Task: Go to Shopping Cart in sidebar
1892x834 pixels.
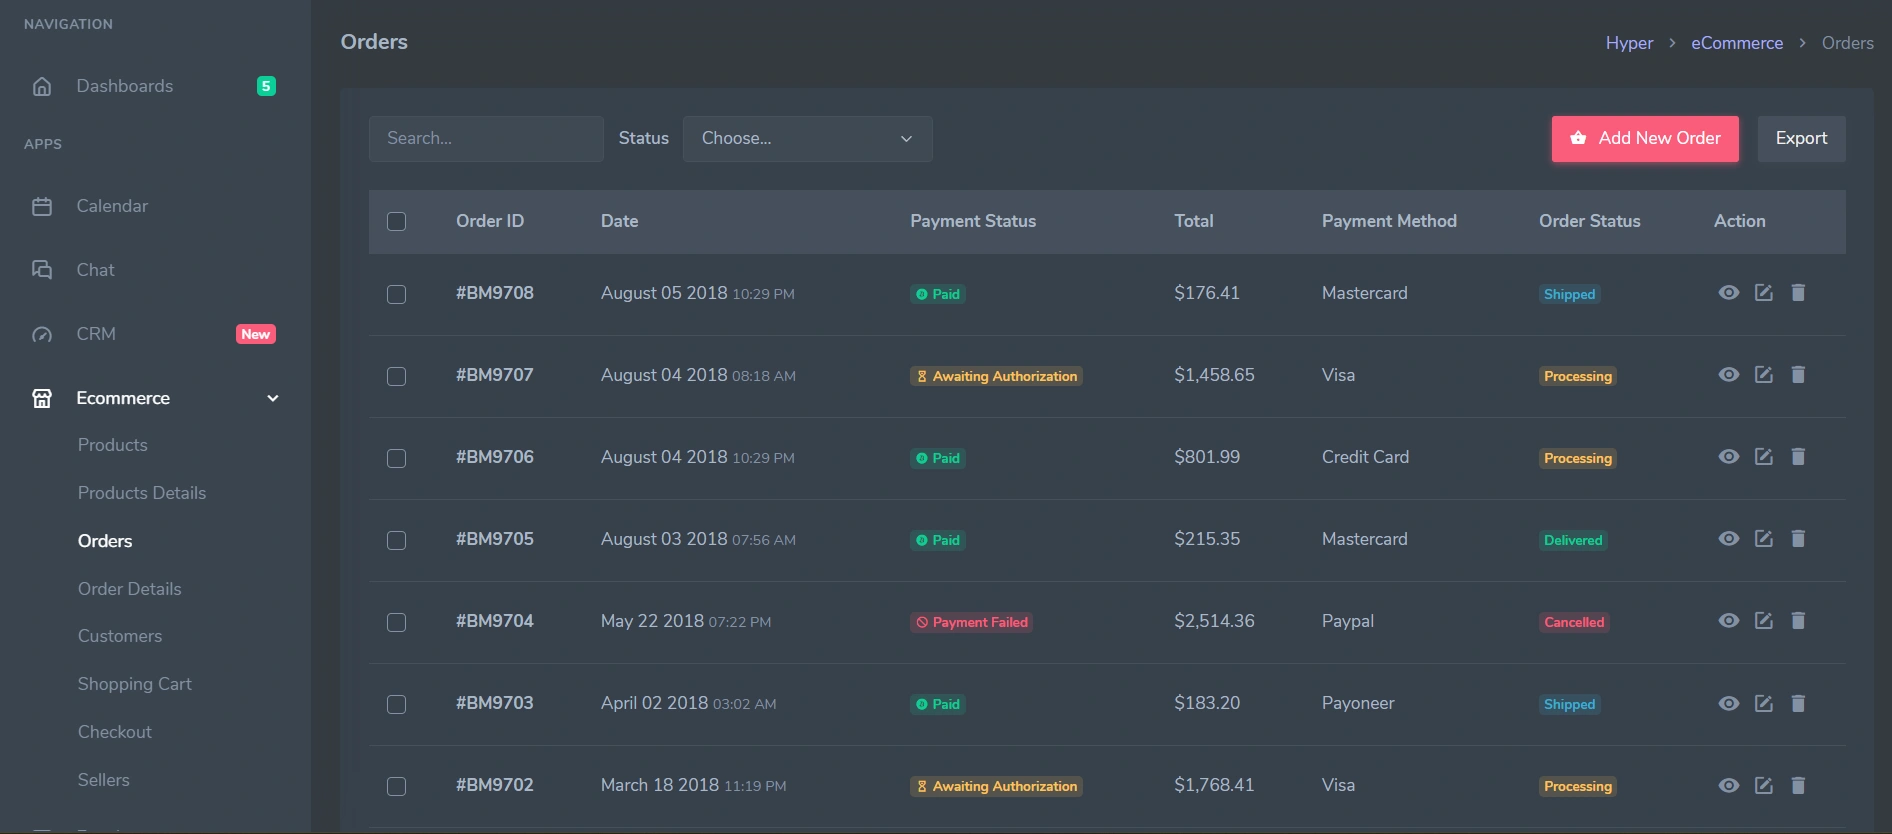Action: [x=135, y=684]
